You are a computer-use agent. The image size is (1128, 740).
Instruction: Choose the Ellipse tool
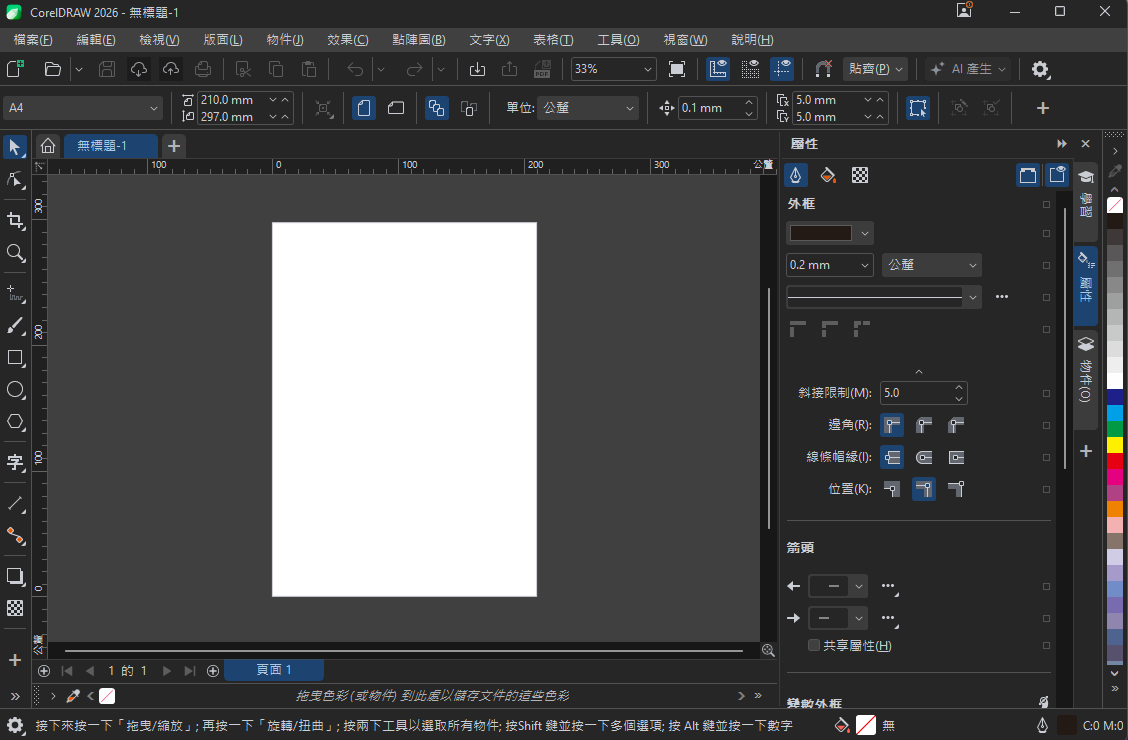click(x=15, y=390)
